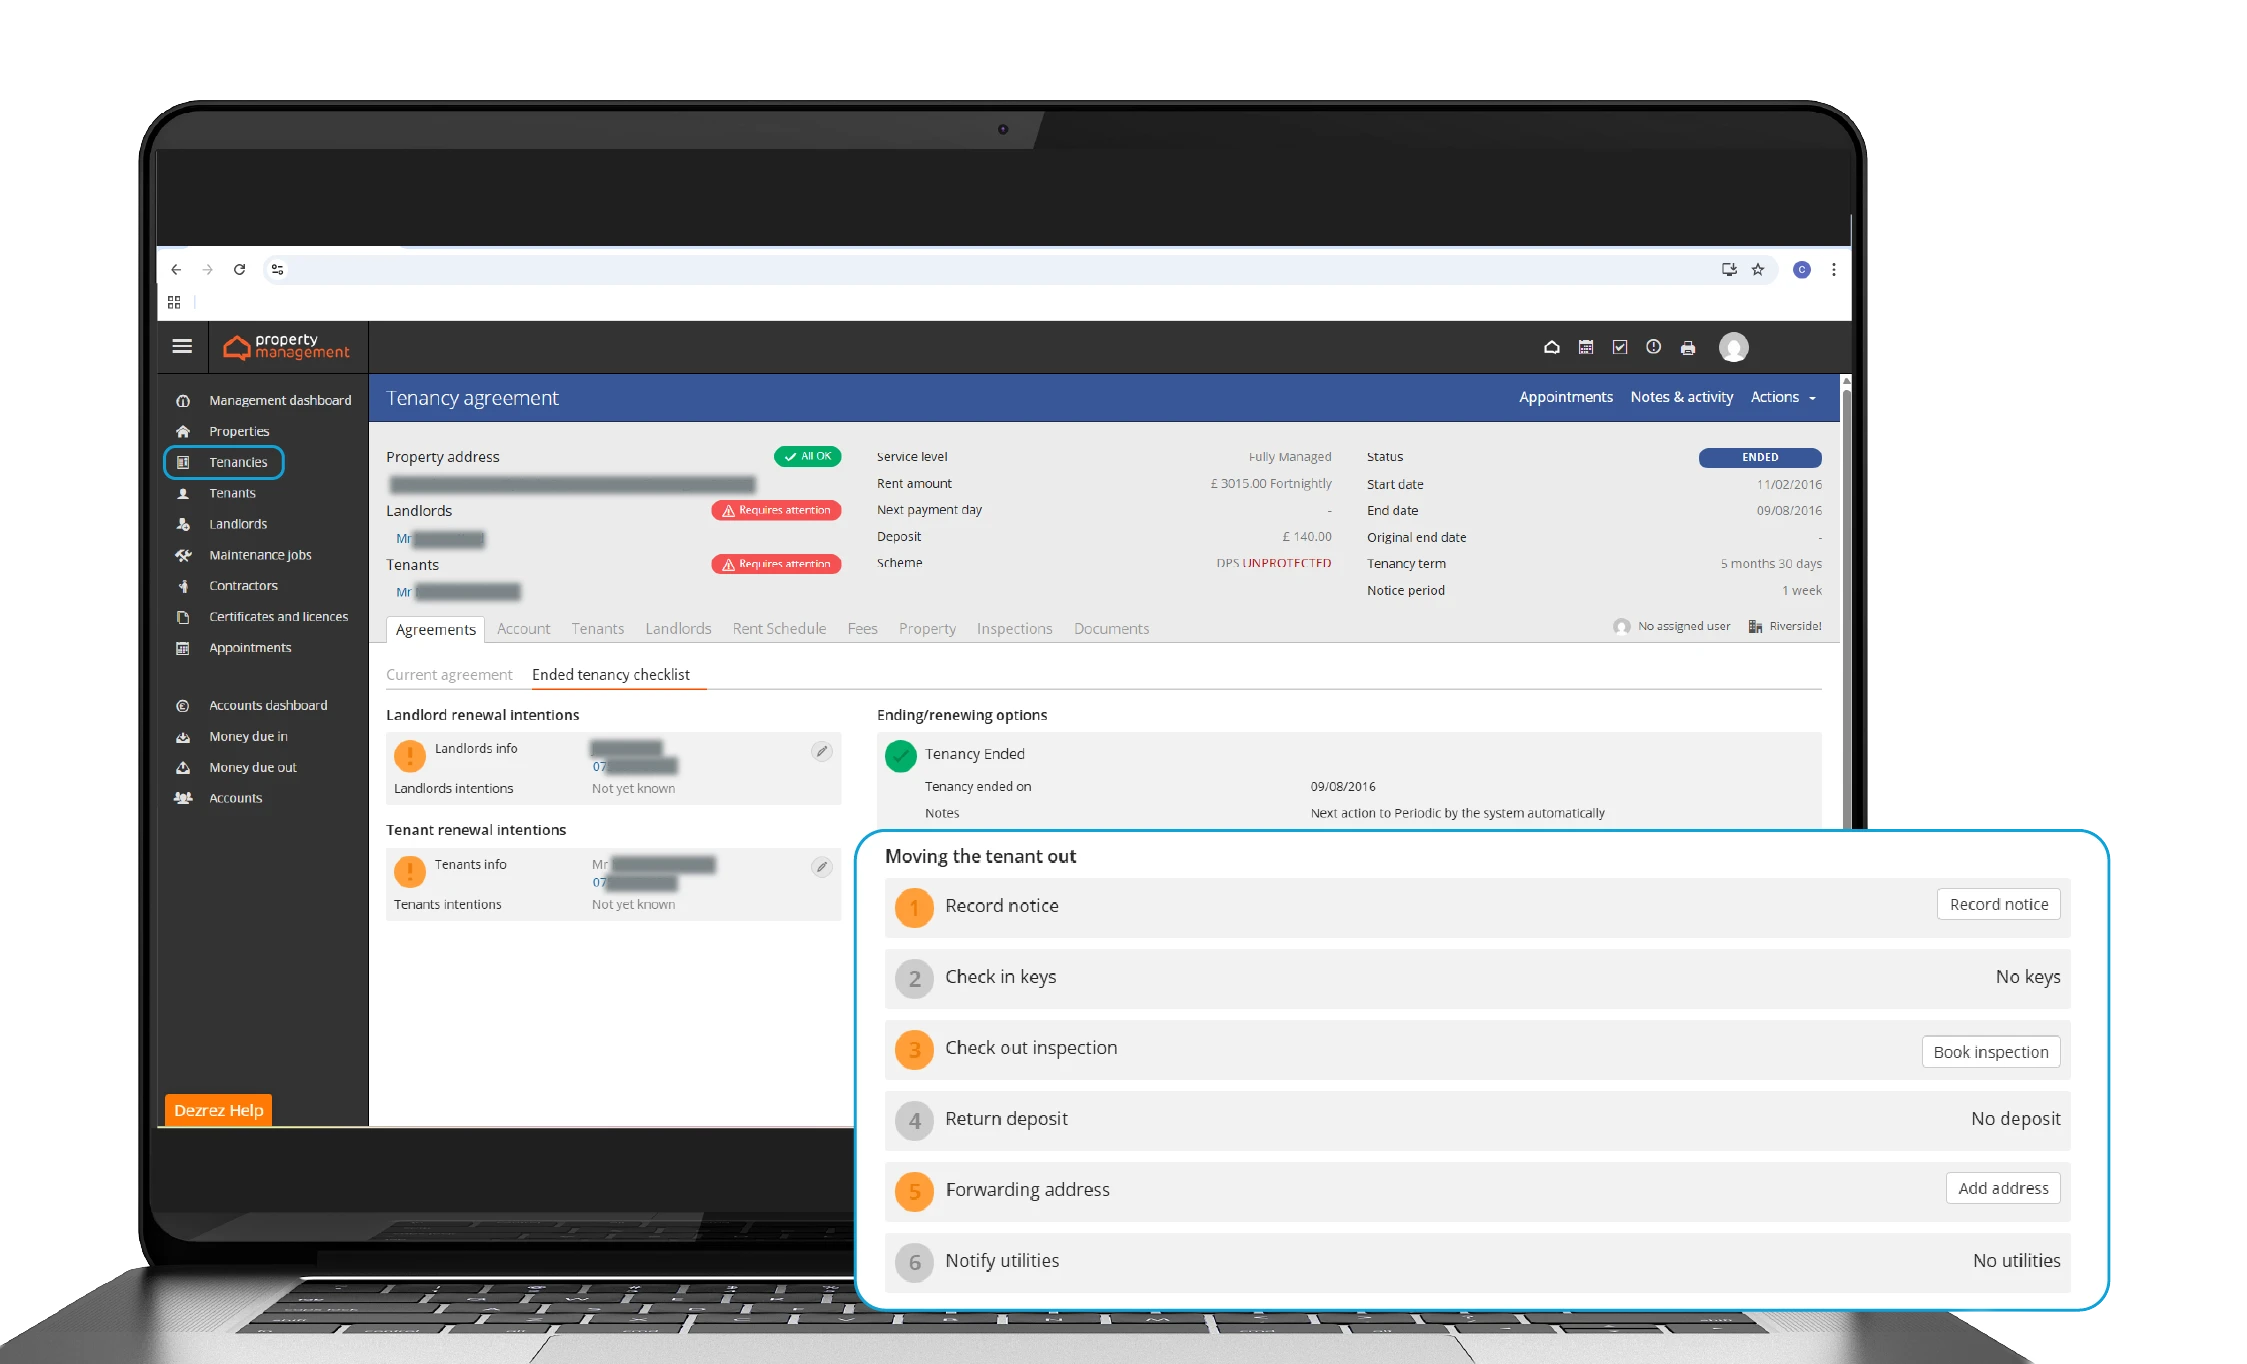
Task: Edit Landlords info with pencil icon
Action: [x=821, y=751]
